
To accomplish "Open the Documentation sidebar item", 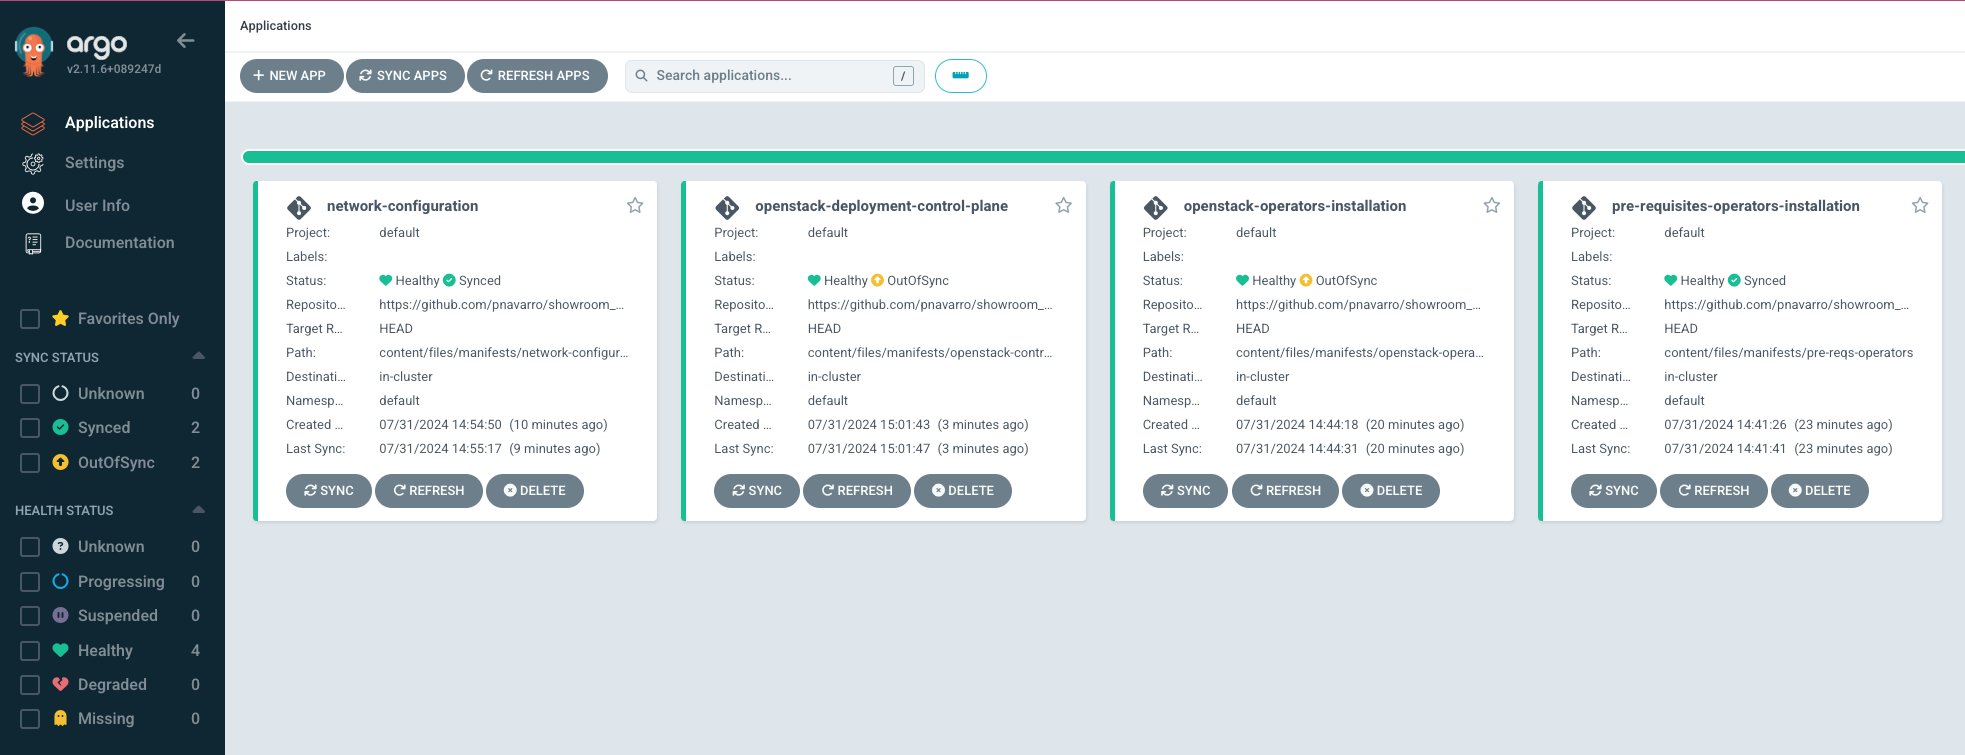I will pos(119,243).
